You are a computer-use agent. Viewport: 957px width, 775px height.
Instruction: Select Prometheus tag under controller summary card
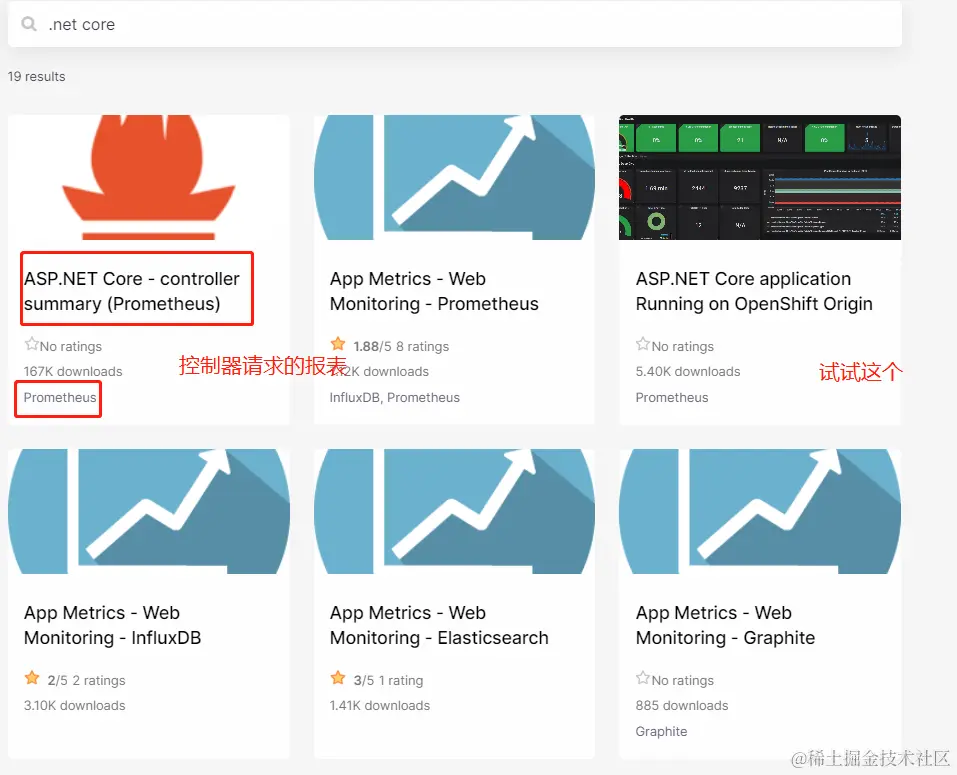(60, 398)
